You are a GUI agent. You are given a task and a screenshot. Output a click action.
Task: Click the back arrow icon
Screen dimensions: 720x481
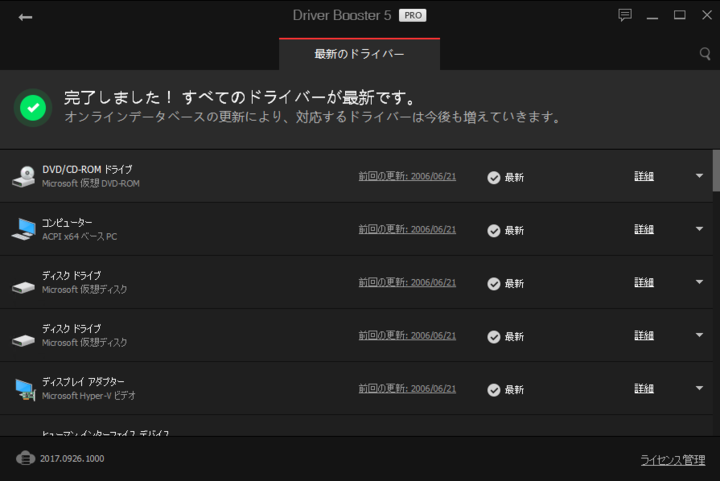click(25, 17)
